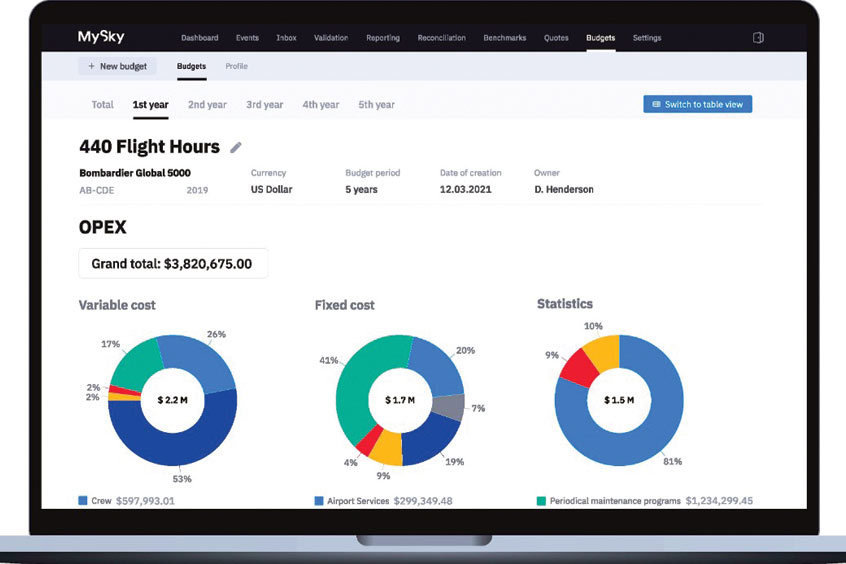
Task: Open the Dashboard menu item
Action: pos(199,38)
